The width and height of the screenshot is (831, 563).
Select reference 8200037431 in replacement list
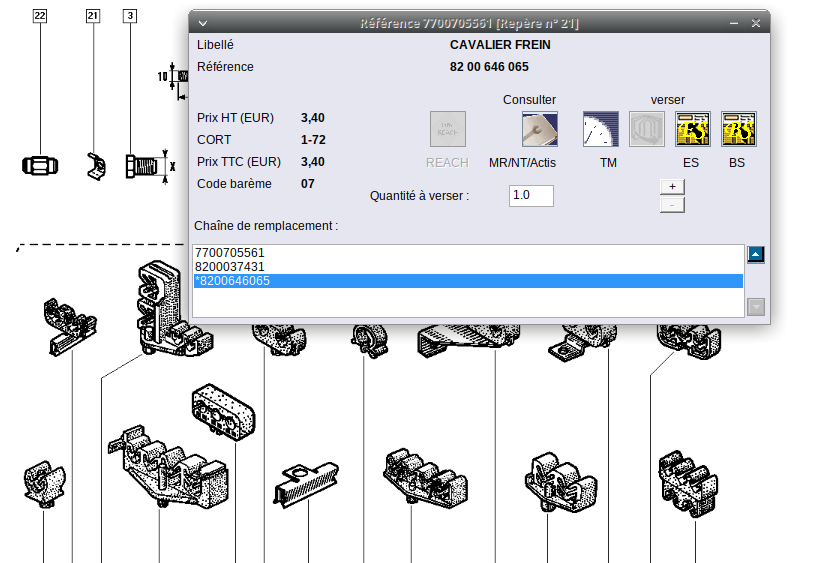pos(230,267)
